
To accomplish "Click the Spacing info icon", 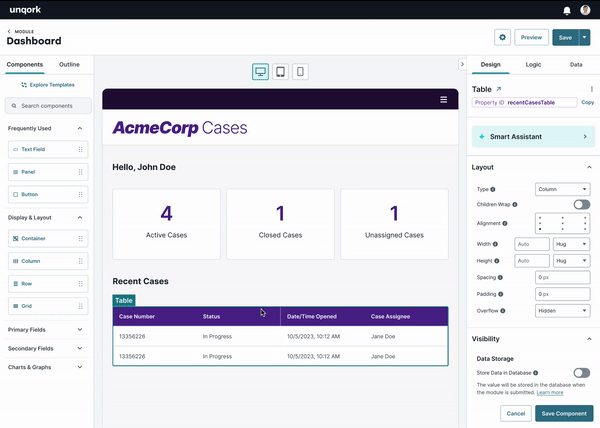I will coord(500,278).
